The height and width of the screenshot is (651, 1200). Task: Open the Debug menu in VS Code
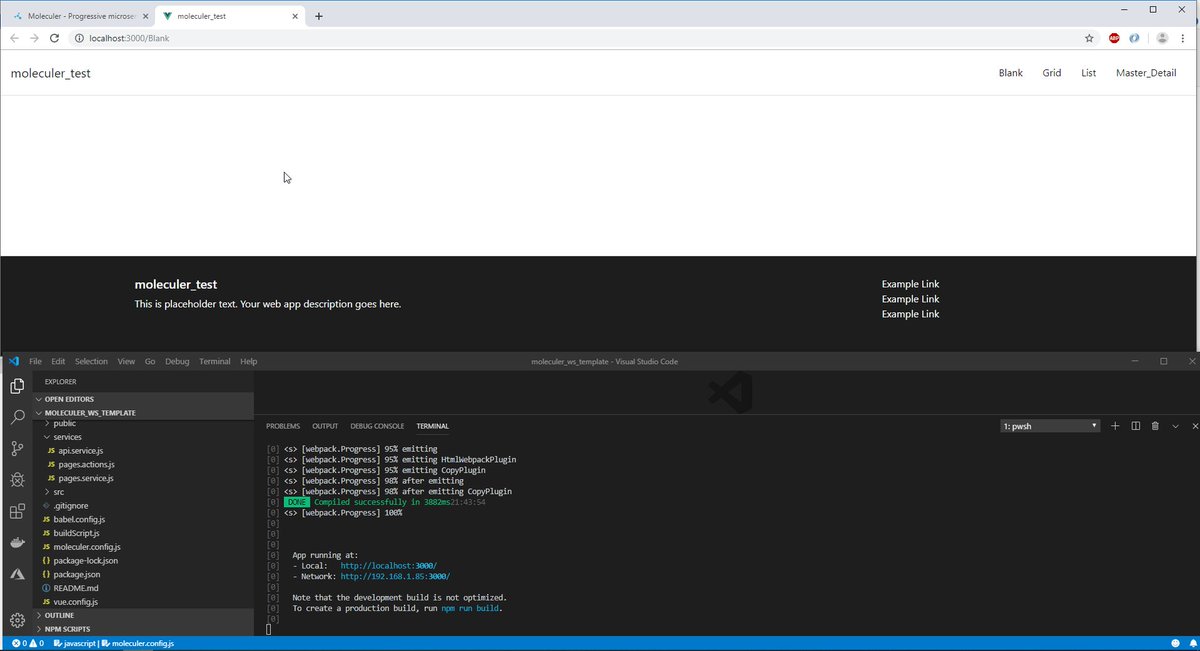pyautogui.click(x=177, y=361)
